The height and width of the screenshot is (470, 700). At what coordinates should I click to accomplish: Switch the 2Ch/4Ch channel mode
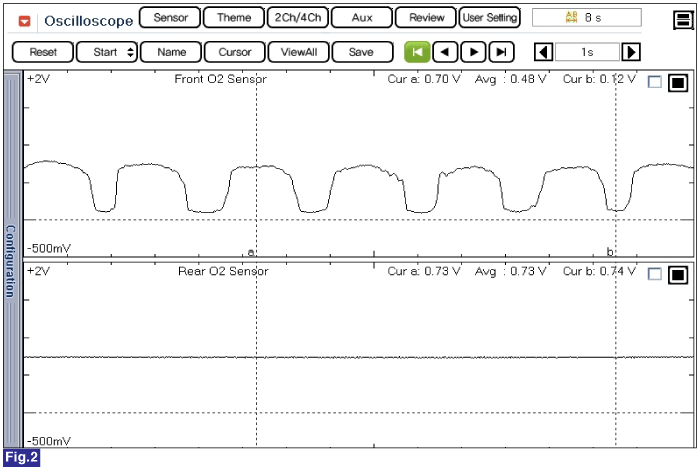point(297,18)
